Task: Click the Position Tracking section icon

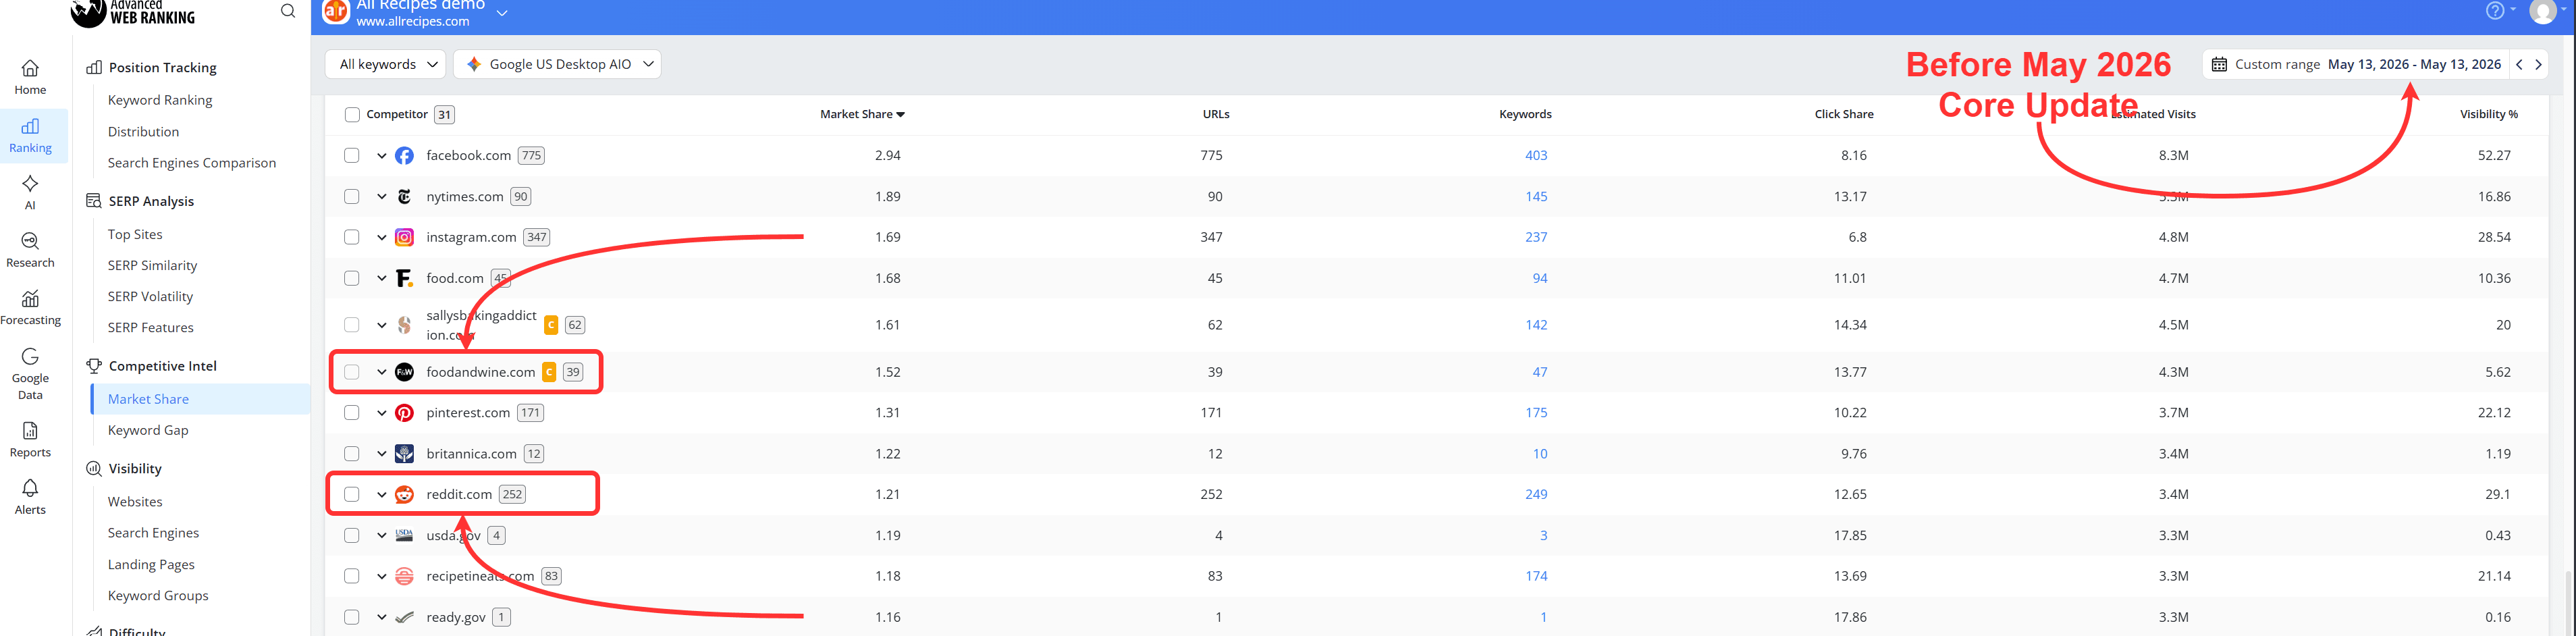Action: 94,67
